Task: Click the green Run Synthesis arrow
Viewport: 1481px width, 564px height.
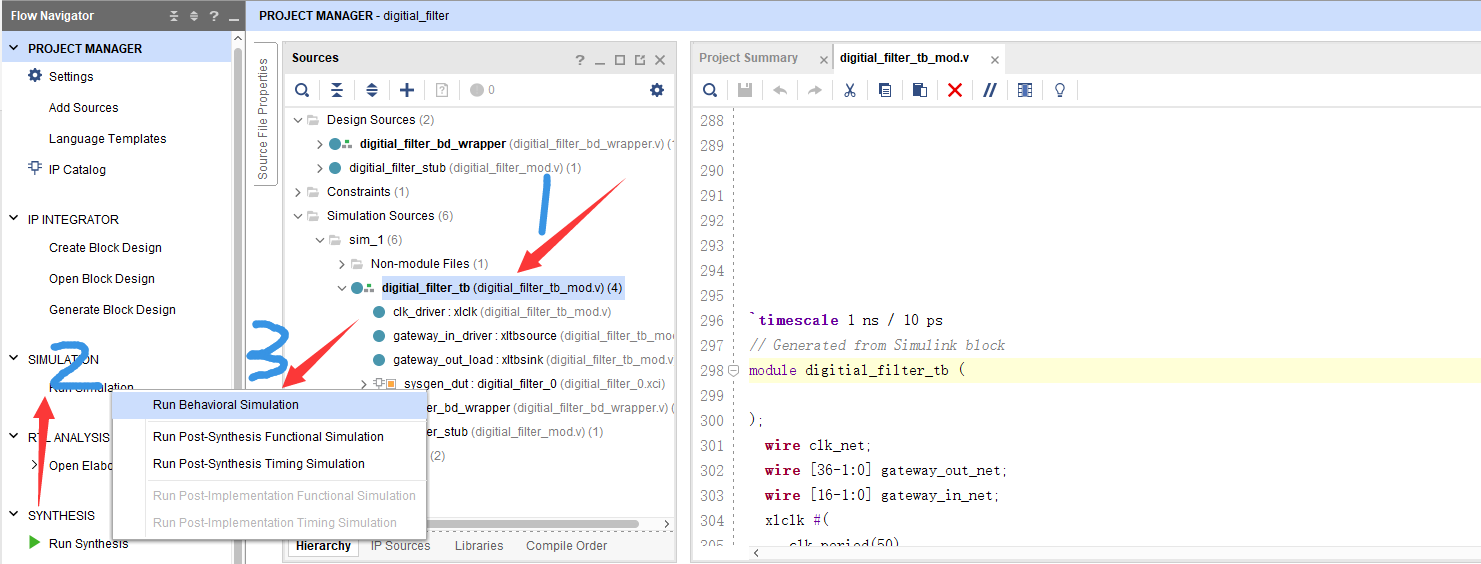Action: [x=35, y=543]
